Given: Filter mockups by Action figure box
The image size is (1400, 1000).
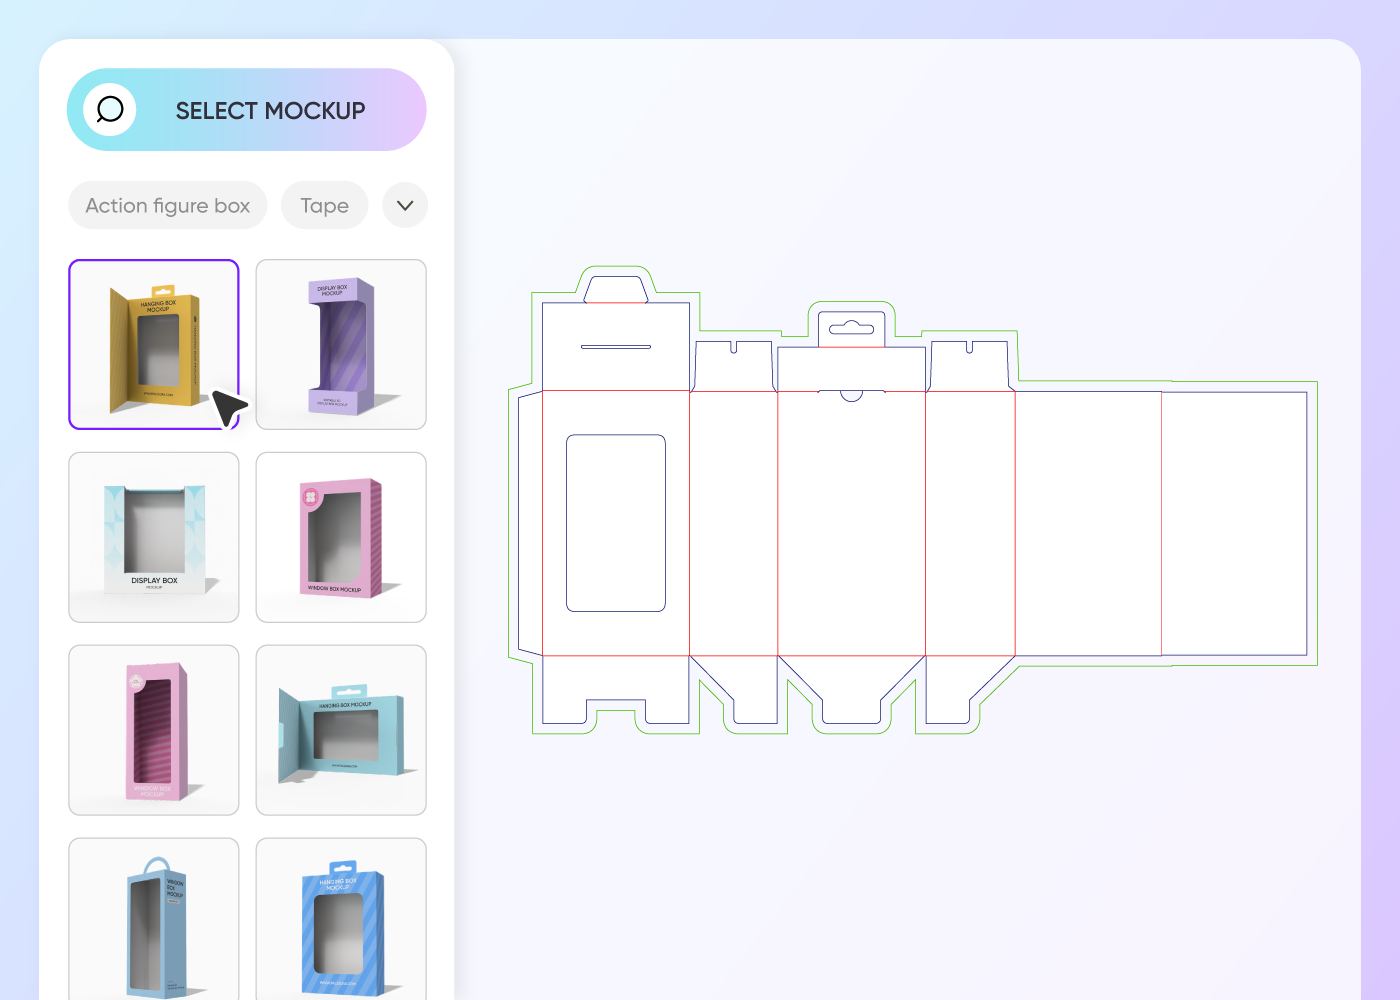Looking at the screenshot, I should tap(167, 205).
